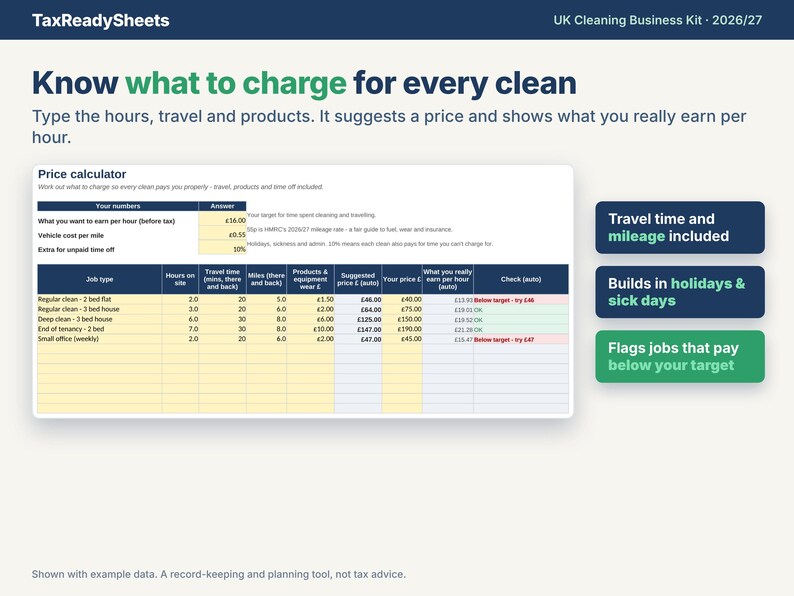Click the £21.28 real hourly earnings value
Viewport: 794px width, 596px height.
(x=448, y=329)
